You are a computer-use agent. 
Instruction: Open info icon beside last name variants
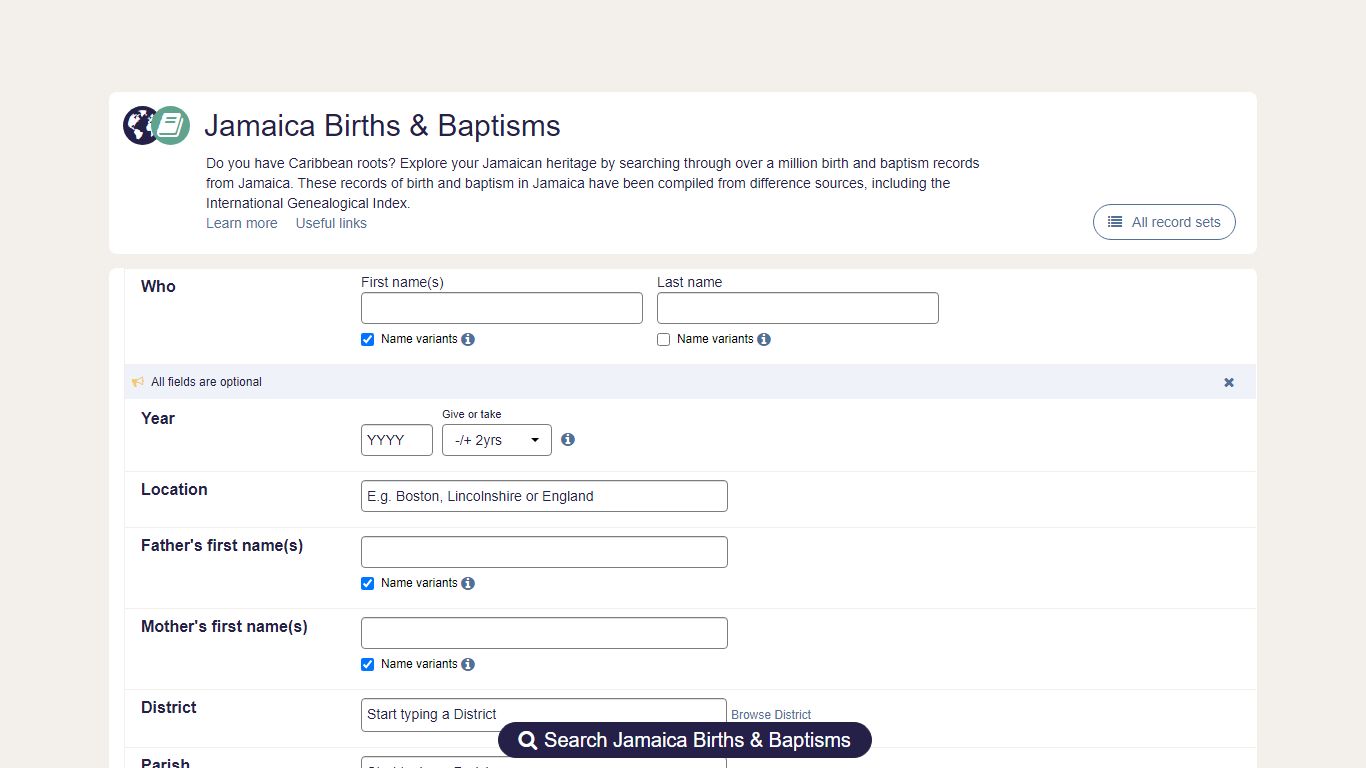(764, 339)
